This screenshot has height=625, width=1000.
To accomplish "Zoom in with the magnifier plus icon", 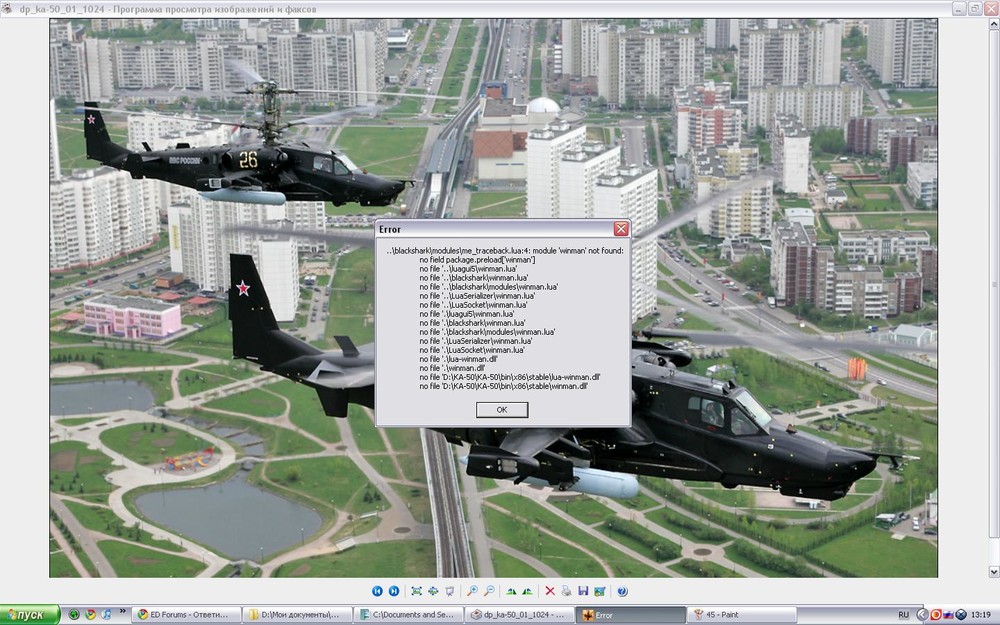I will 472,591.
